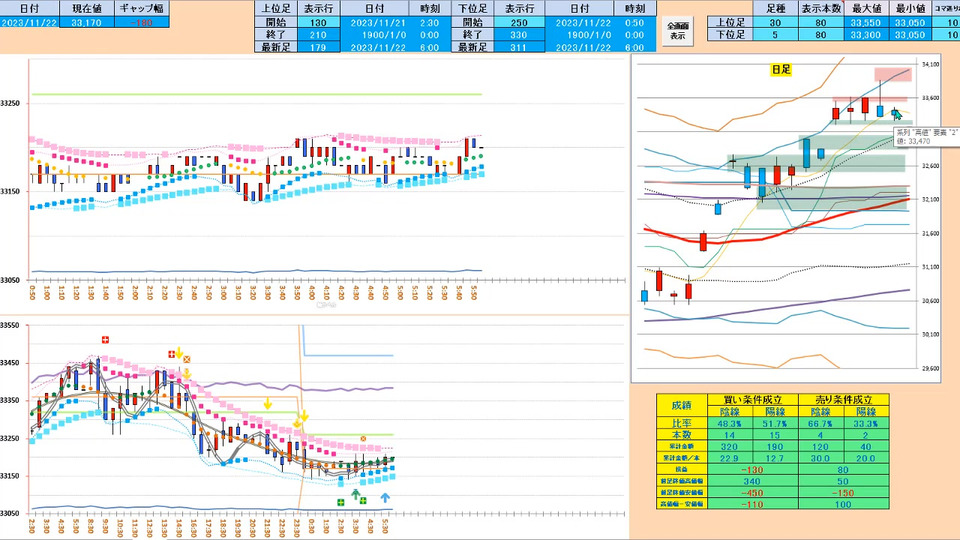
Task: Click 足種 value 5 for 下位足
Action: tap(775, 35)
